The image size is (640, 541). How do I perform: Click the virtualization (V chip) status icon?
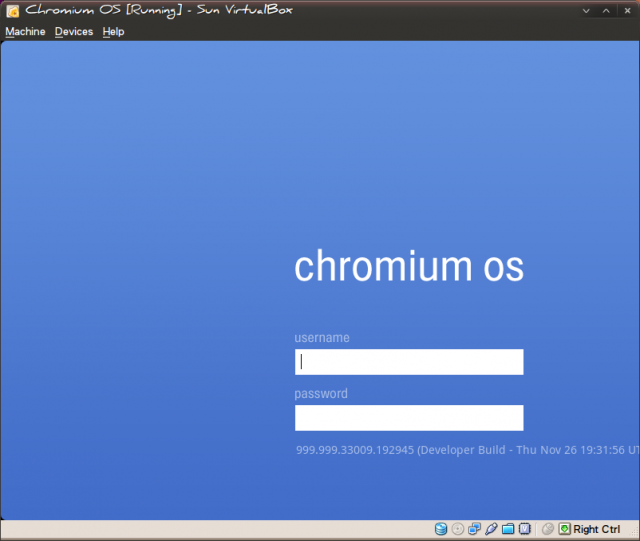[524, 529]
